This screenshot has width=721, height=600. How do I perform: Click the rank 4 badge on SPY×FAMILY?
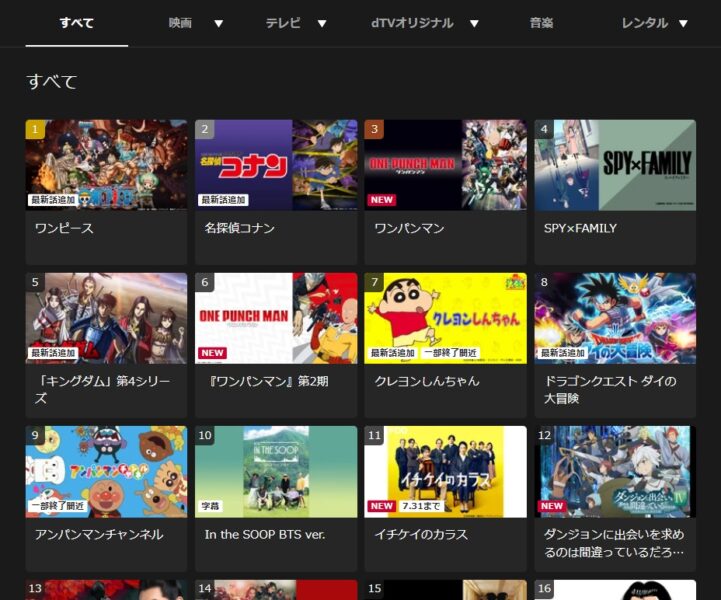[x=544, y=129]
